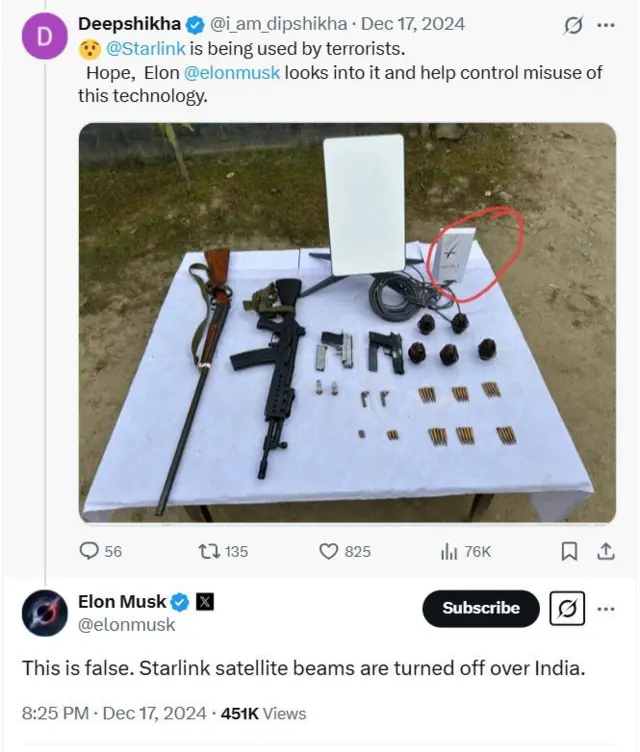View analytics via the 76K views icon
This screenshot has height=752, width=640.
pyautogui.click(x=448, y=551)
